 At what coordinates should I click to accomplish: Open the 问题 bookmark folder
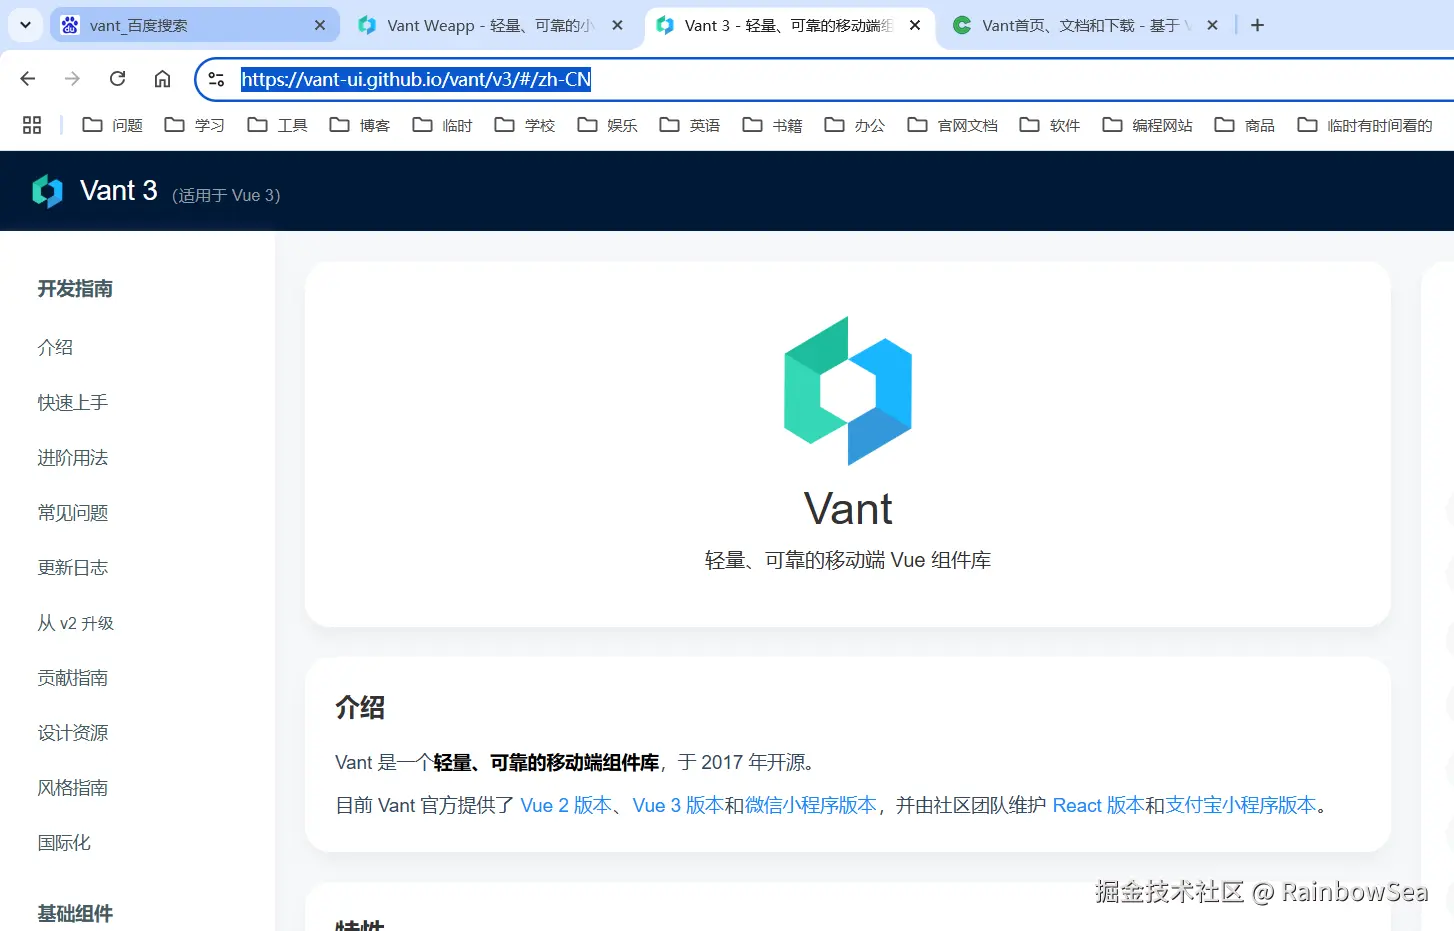pos(112,125)
